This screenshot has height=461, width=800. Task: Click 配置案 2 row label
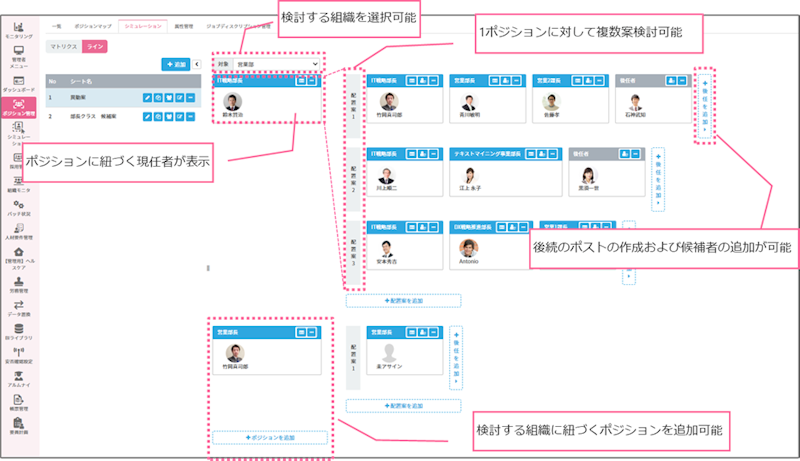click(x=353, y=179)
